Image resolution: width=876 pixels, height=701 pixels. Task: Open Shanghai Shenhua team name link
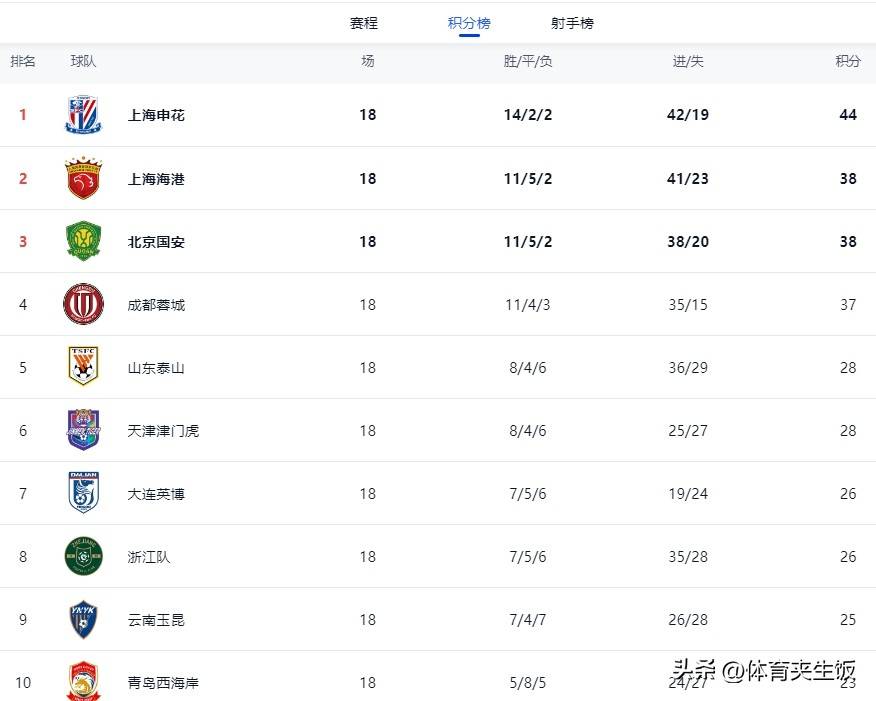click(155, 115)
